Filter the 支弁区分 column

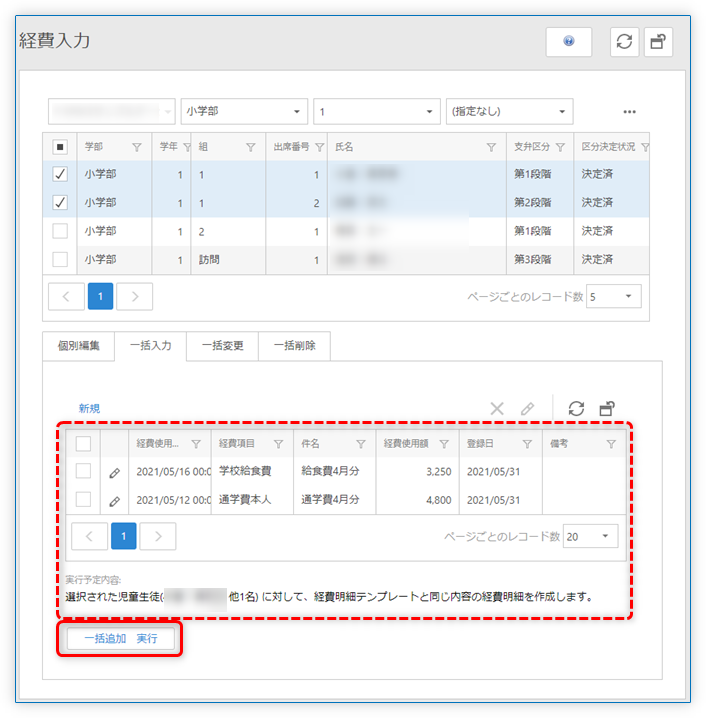560,147
